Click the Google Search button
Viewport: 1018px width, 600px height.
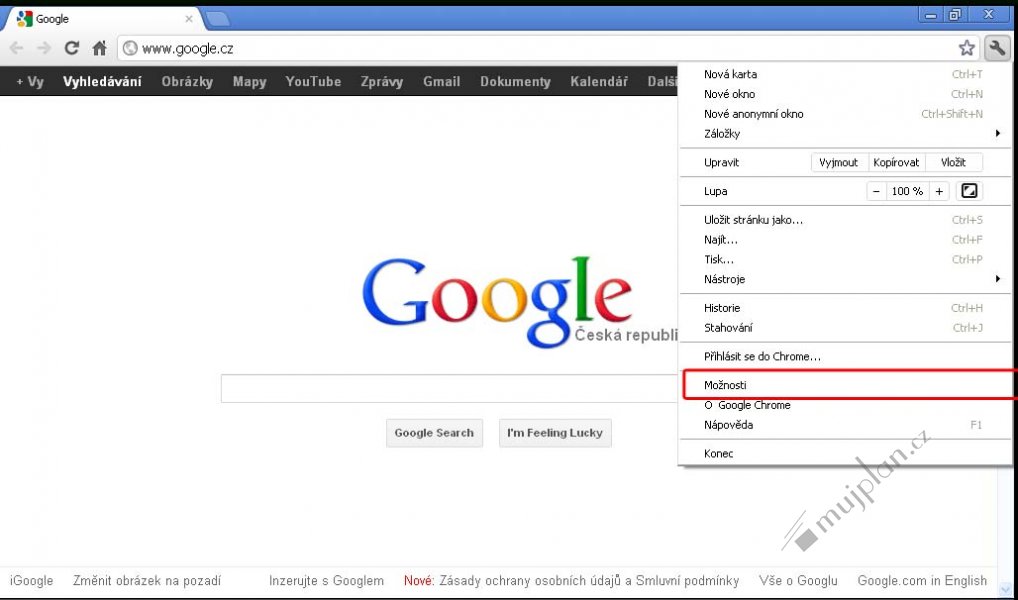click(x=434, y=433)
